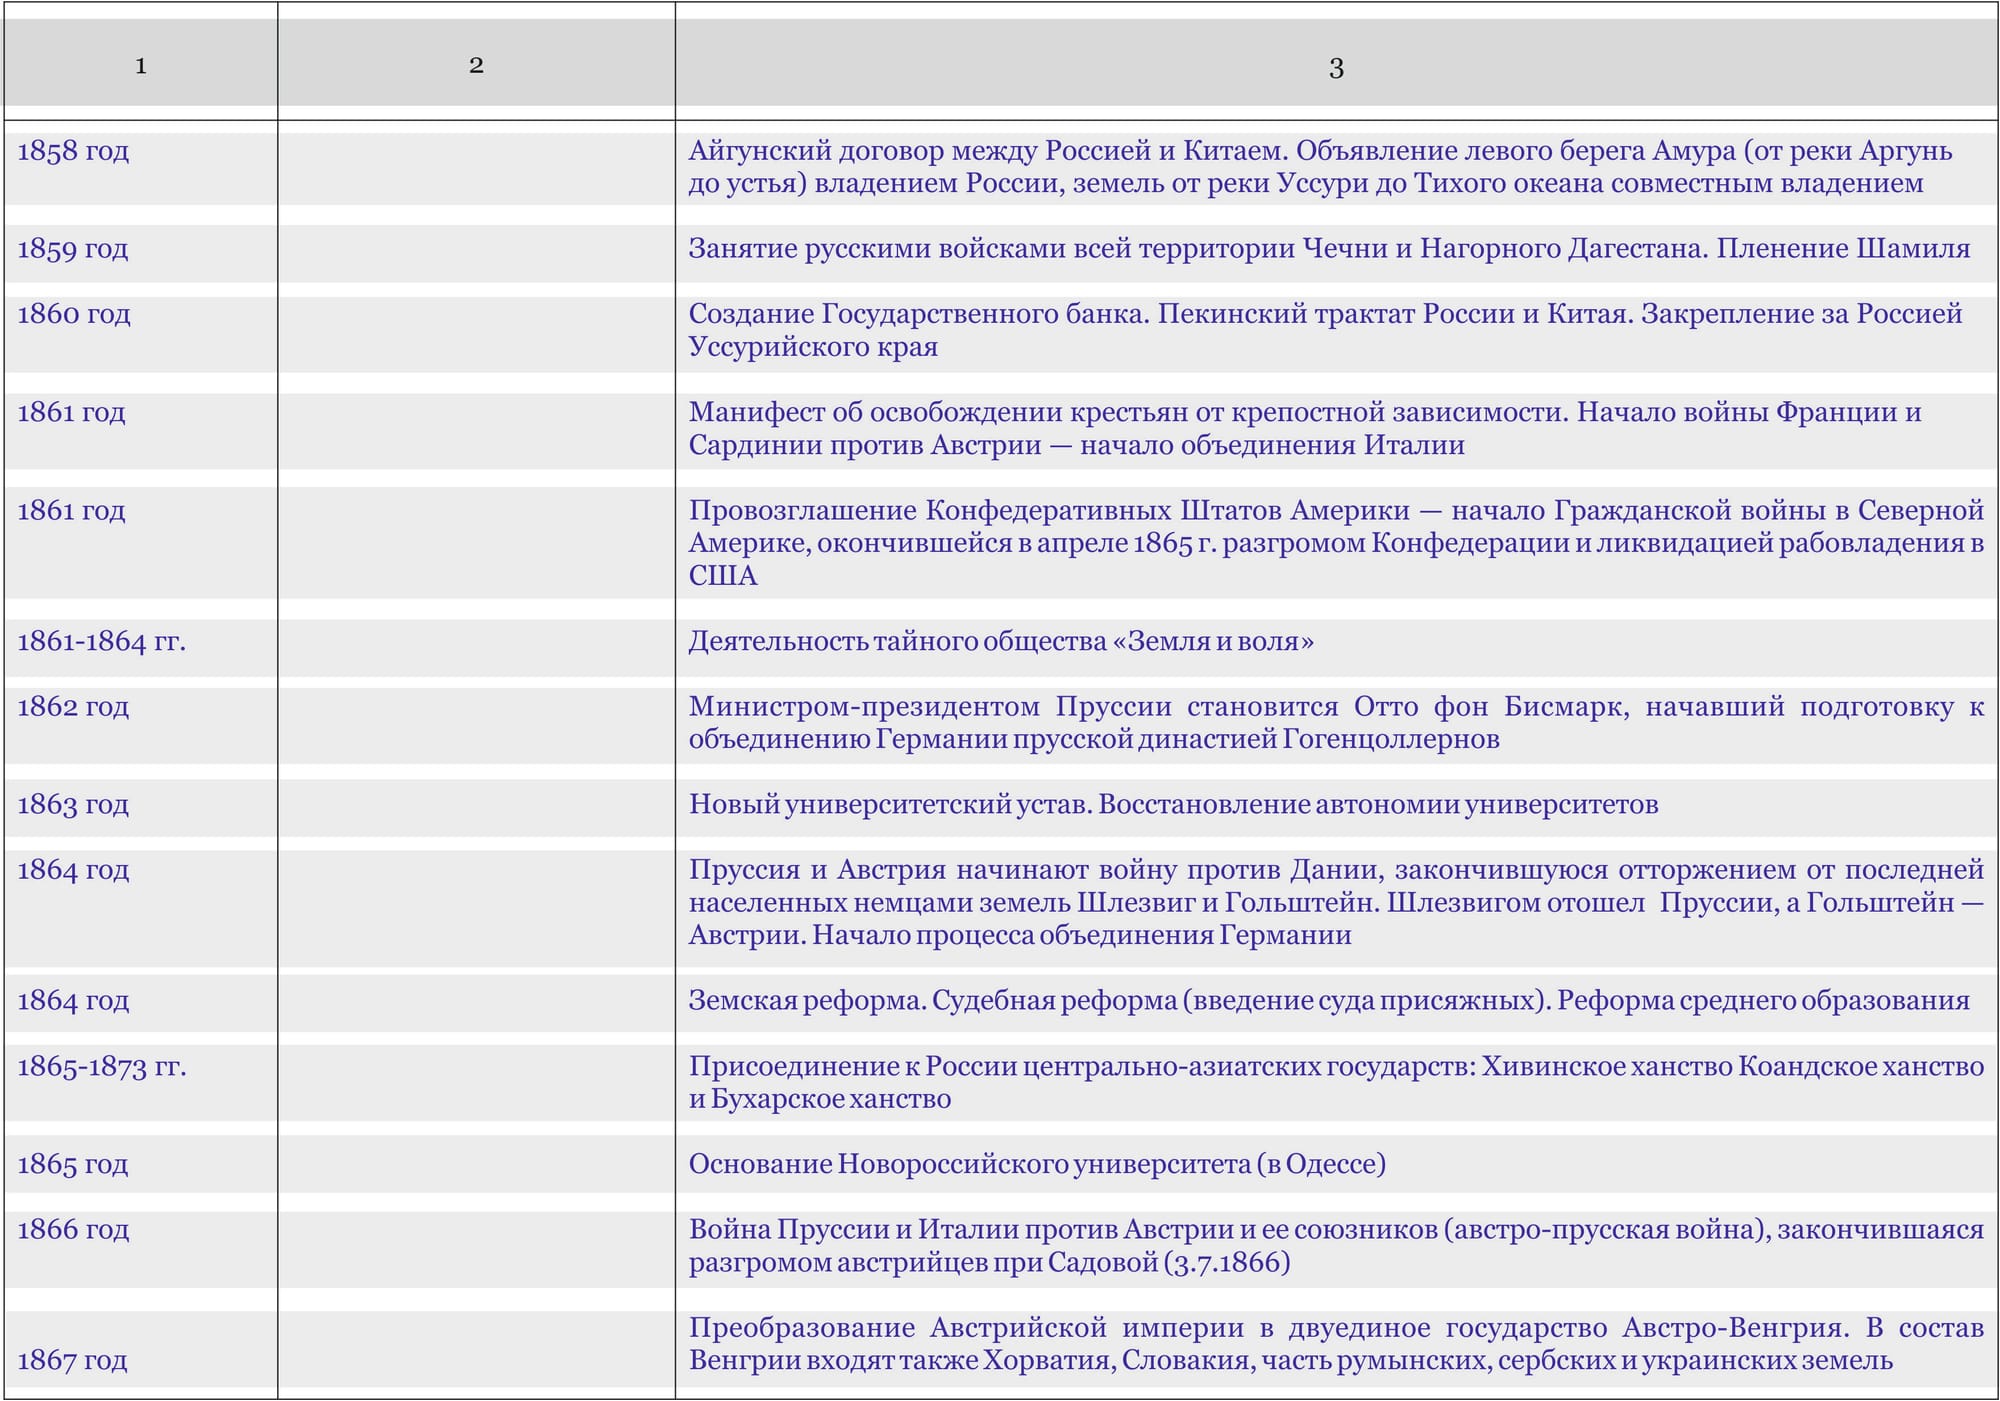This screenshot has height=1401, width=2000.
Task: Click the date cell '1861-1864 гг.'
Action: click(x=101, y=641)
